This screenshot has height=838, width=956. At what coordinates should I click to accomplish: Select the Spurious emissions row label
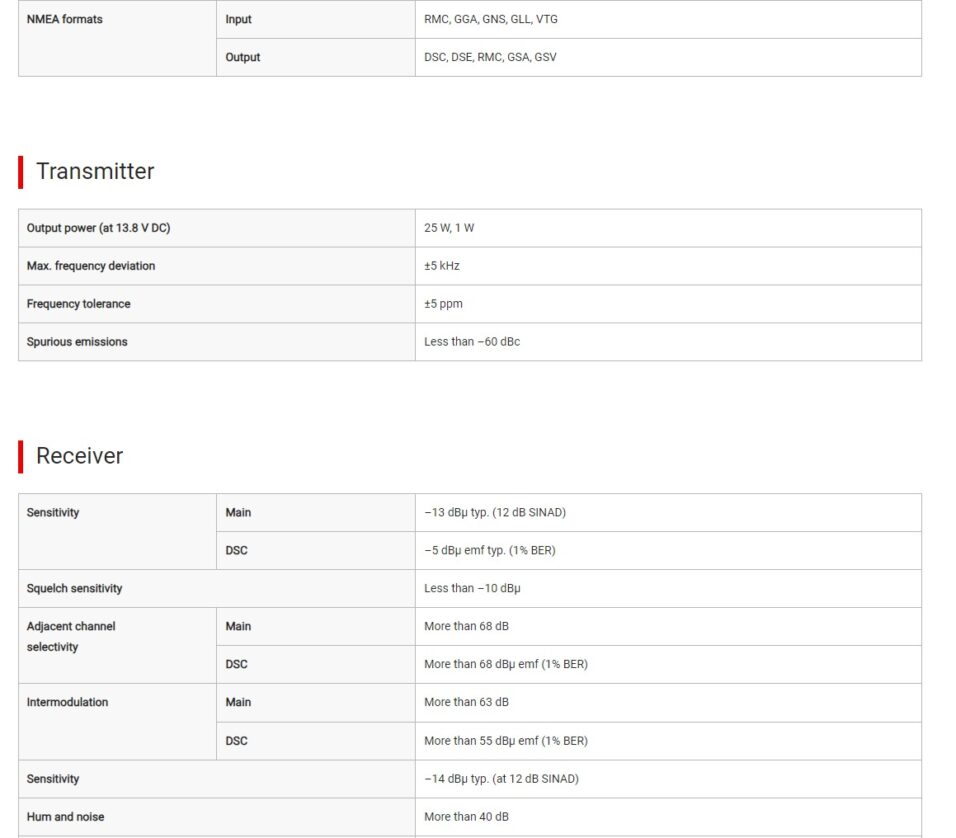point(77,342)
